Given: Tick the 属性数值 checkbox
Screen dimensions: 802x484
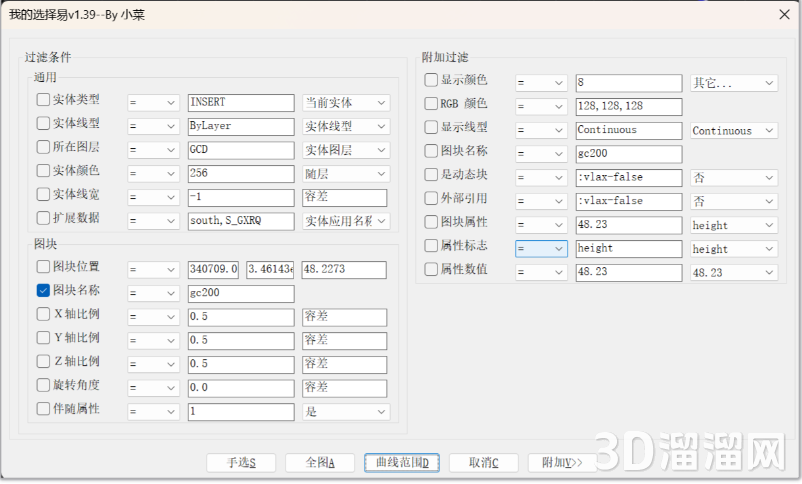Looking at the screenshot, I should pos(431,269).
